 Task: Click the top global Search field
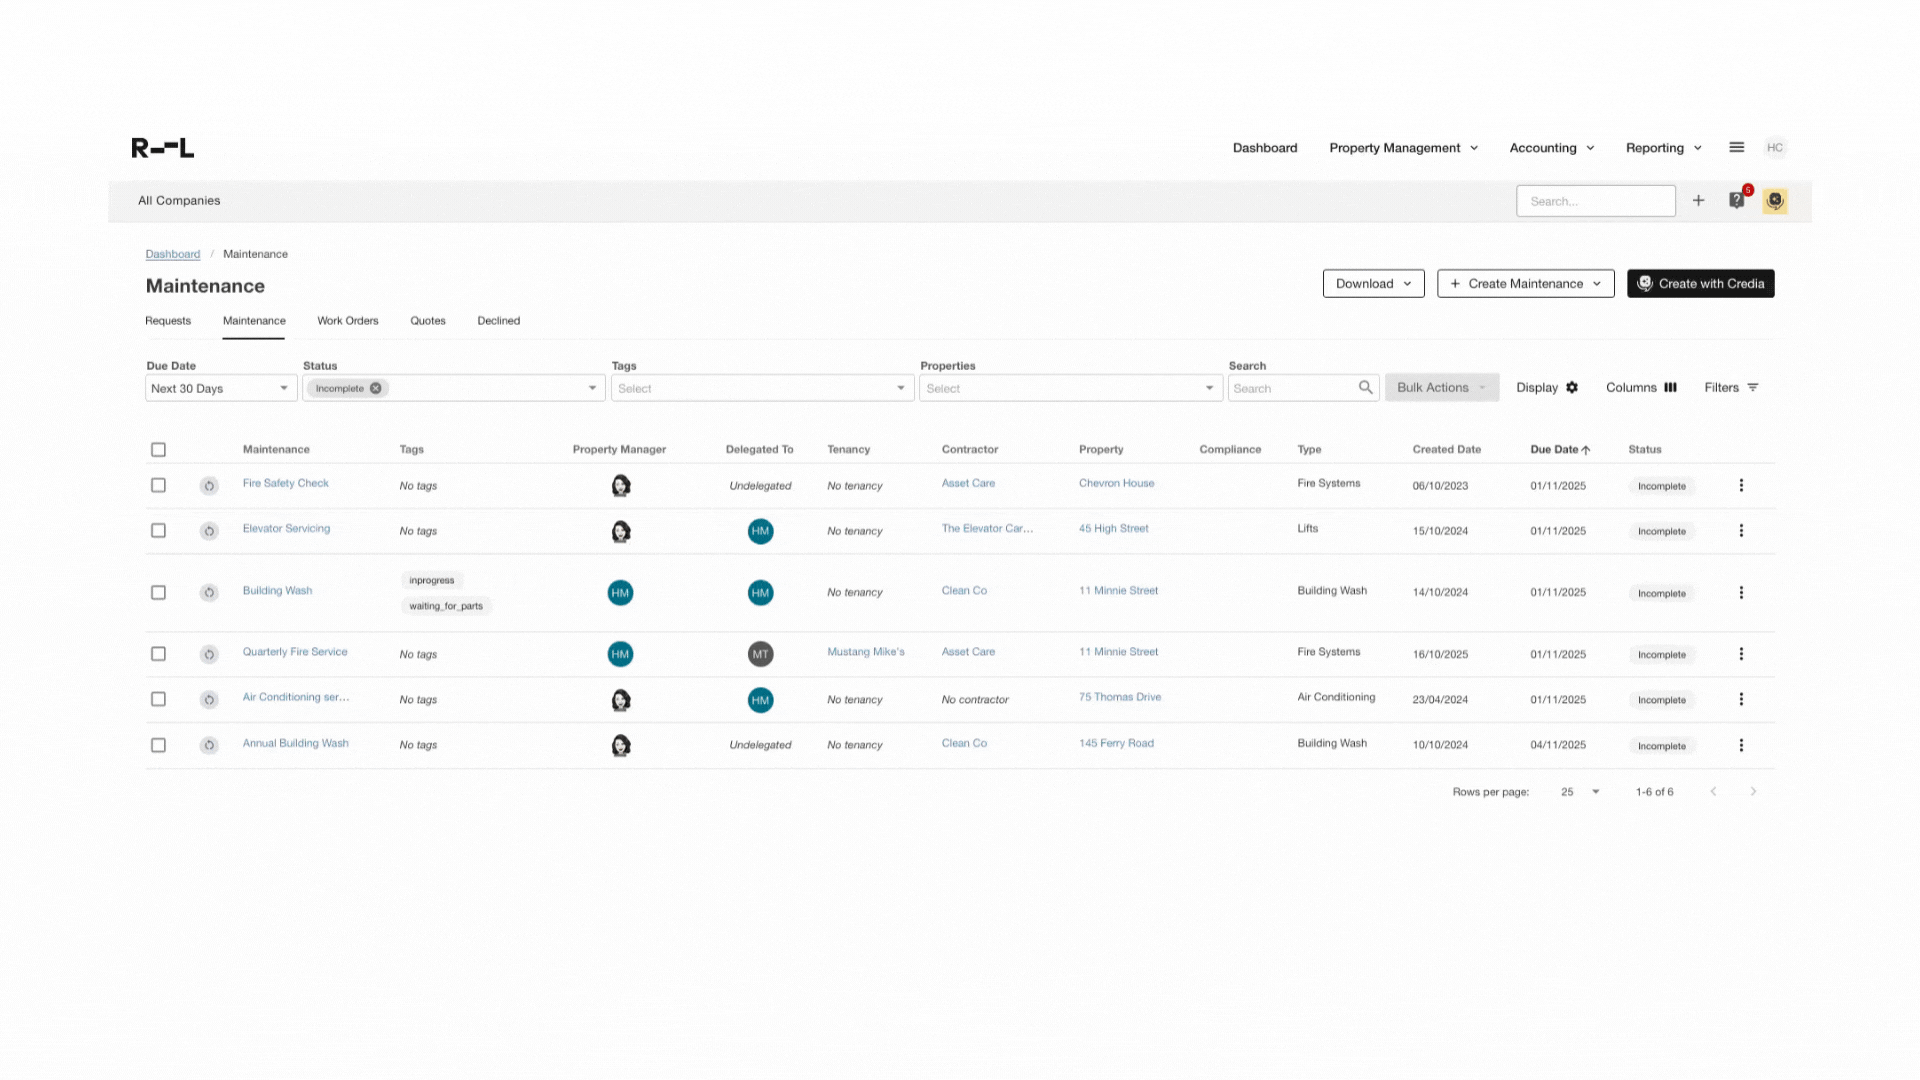[1595, 201]
